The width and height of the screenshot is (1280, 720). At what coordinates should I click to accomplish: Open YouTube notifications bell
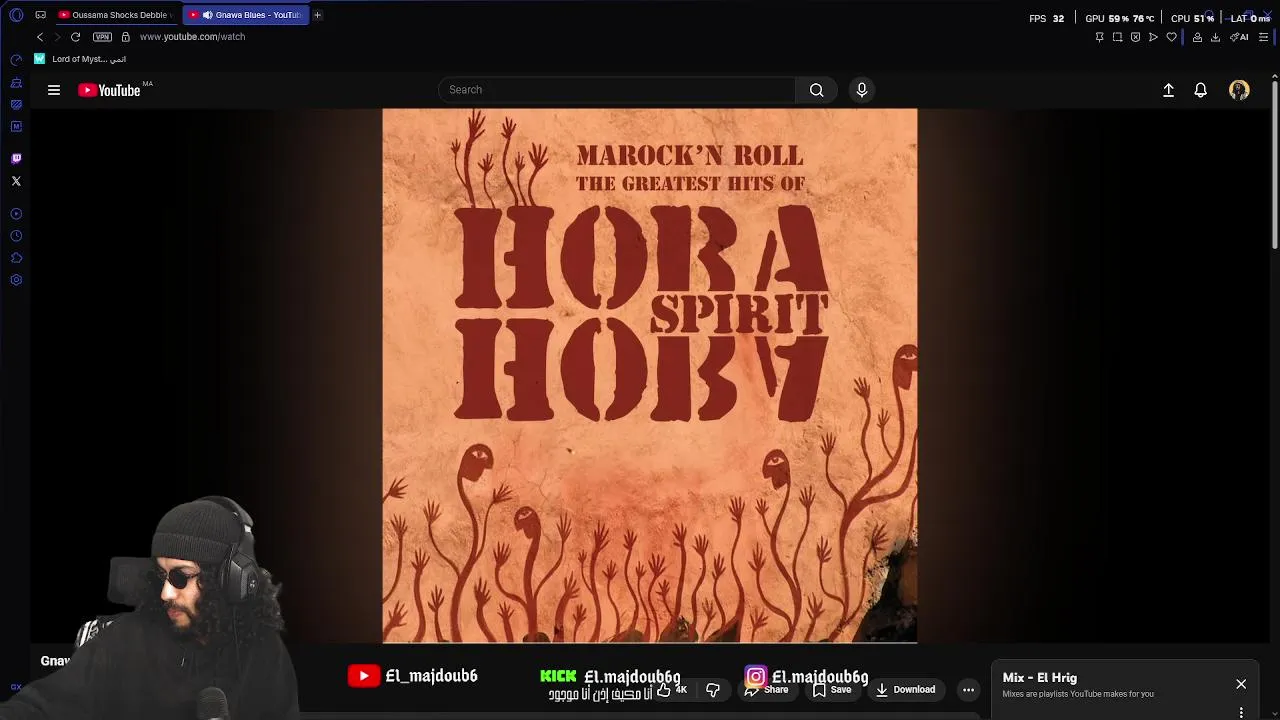tap(1201, 90)
